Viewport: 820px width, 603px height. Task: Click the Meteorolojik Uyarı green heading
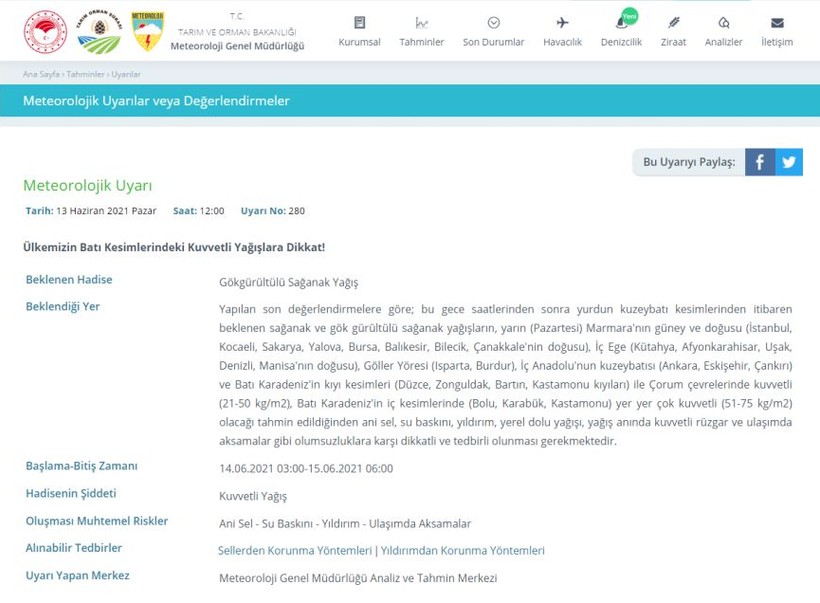point(87,186)
